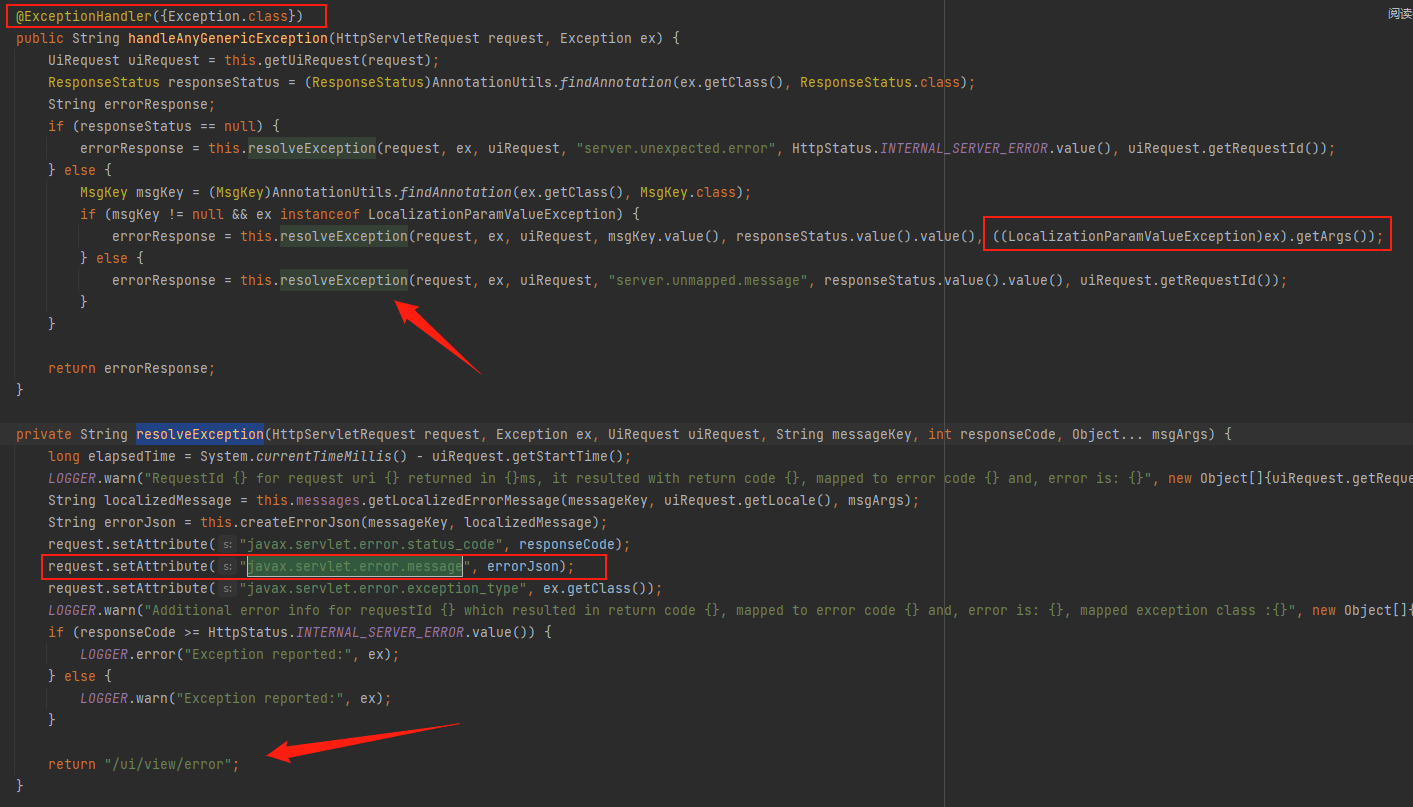Screen dimensions: 1413x807
Task: Click the 'return errorResponse;' statement
Action: pos(131,369)
